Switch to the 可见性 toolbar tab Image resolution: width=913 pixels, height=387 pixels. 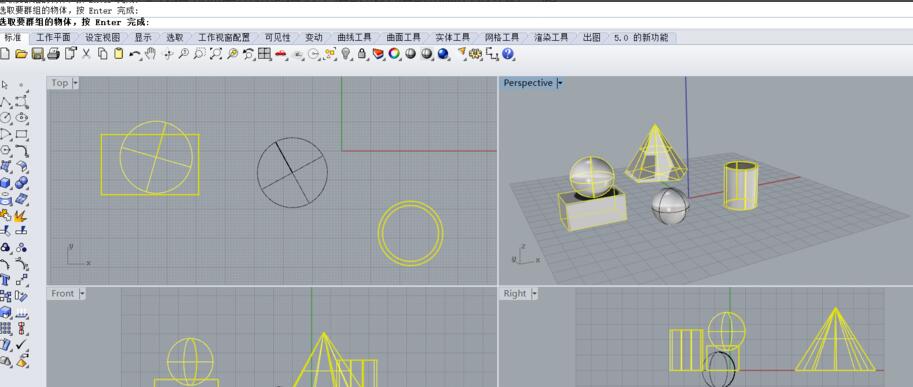coord(278,37)
